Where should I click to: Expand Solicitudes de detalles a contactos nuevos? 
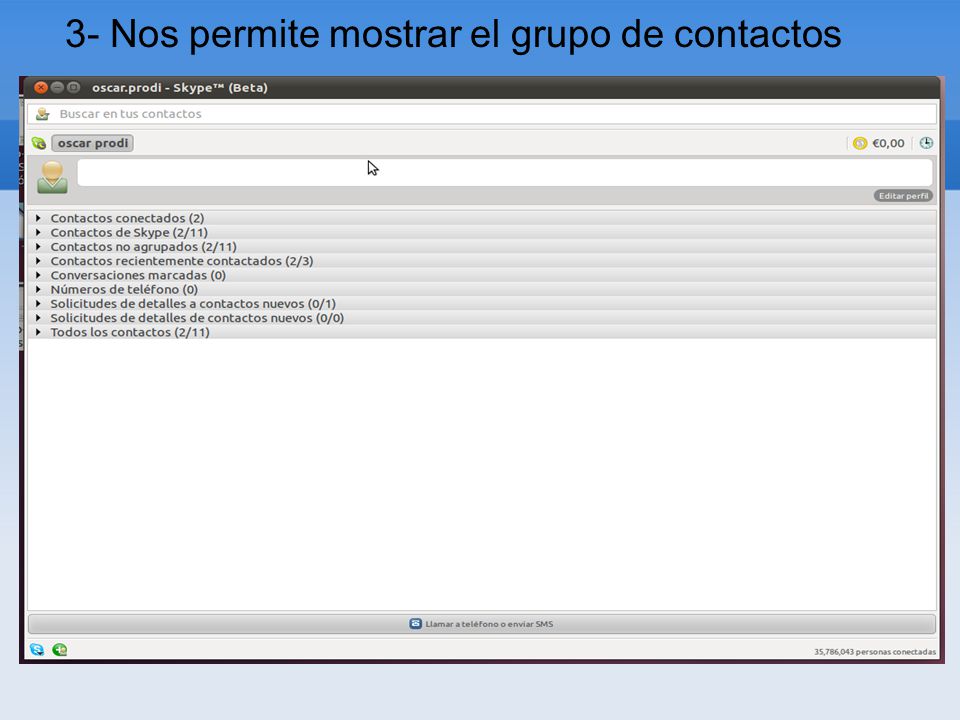38,304
